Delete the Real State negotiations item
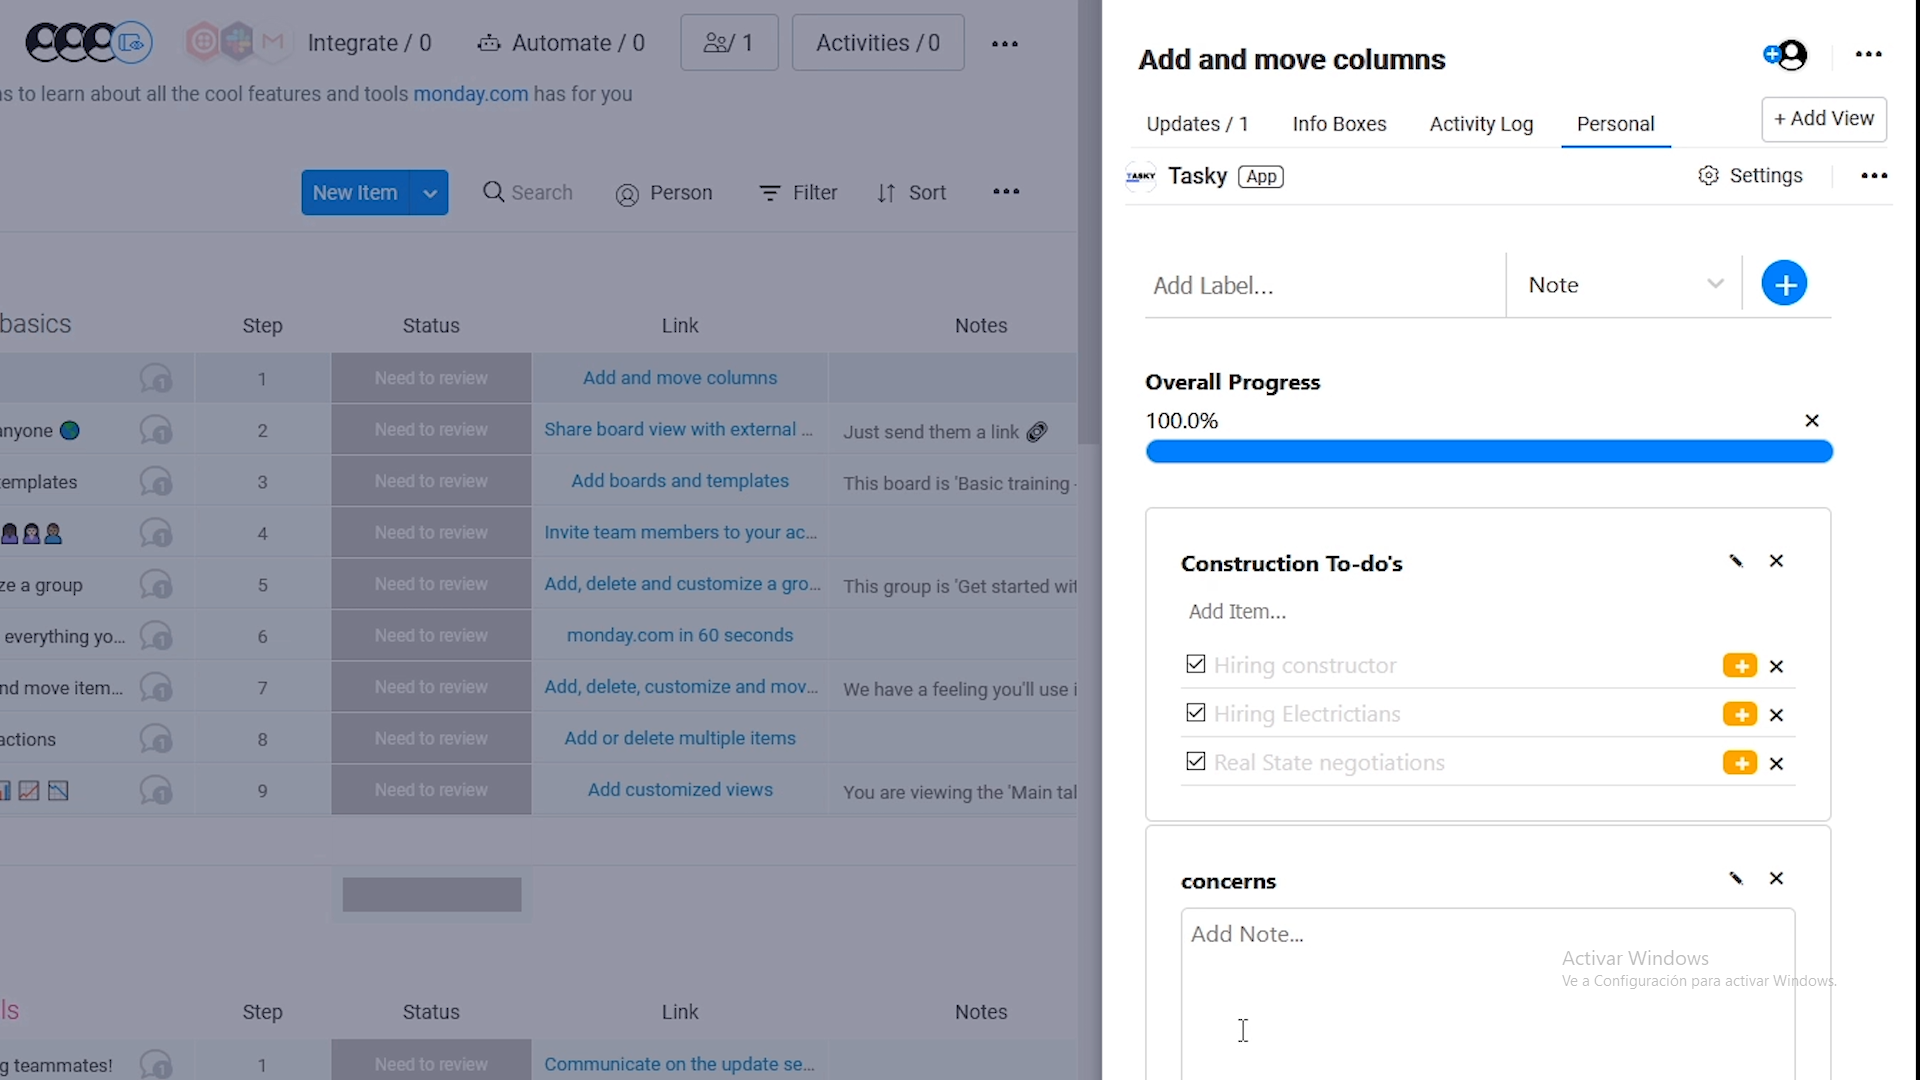This screenshot has height=1080, width=1920. coord(1776,764)
